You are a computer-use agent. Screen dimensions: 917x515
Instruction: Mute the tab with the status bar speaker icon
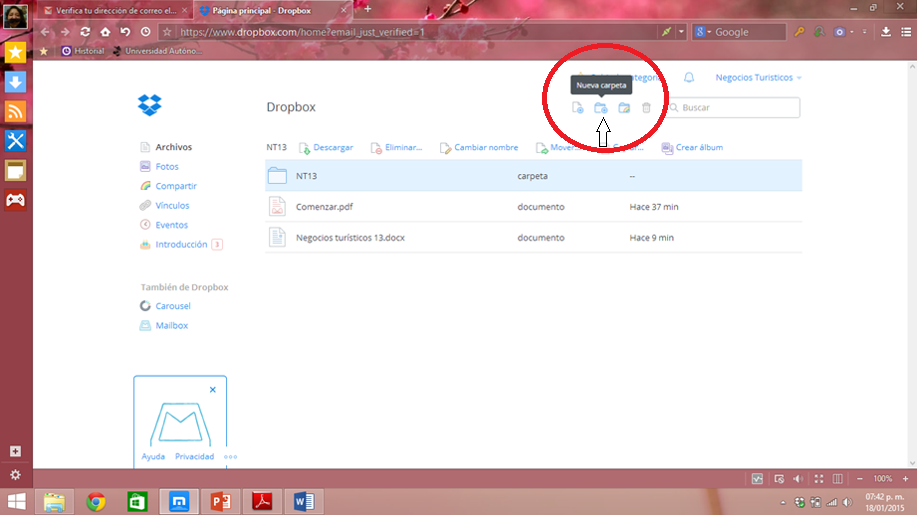798,479
